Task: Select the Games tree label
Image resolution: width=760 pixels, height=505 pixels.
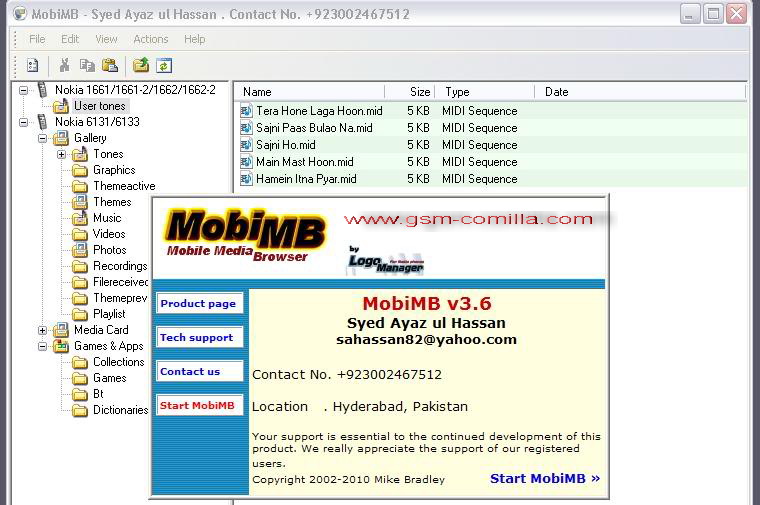Action: pos(110,378)
